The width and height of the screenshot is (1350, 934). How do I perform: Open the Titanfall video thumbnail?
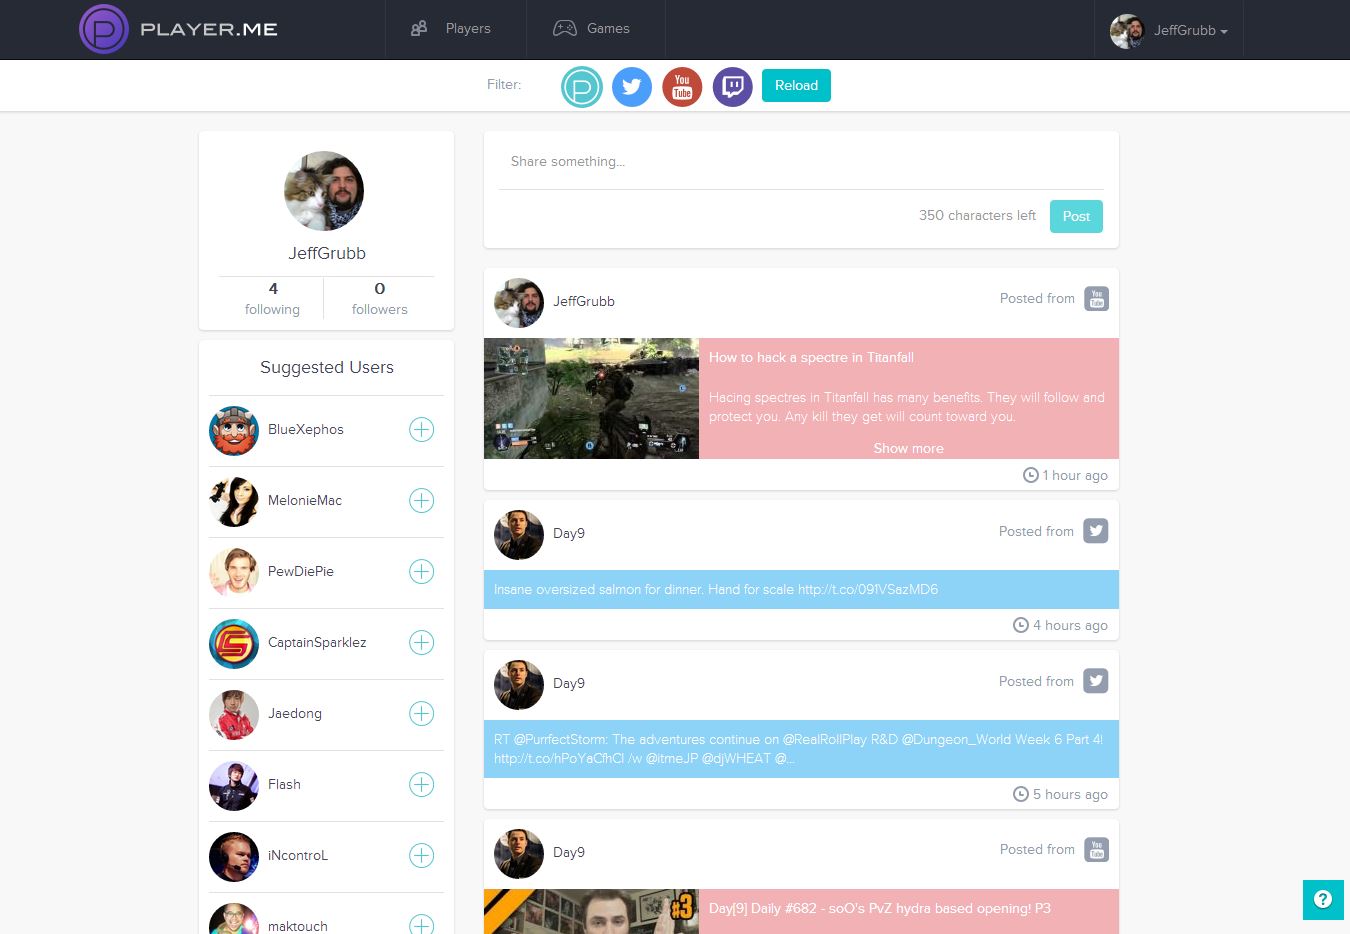pyautogui.click(x=591, y=398)
